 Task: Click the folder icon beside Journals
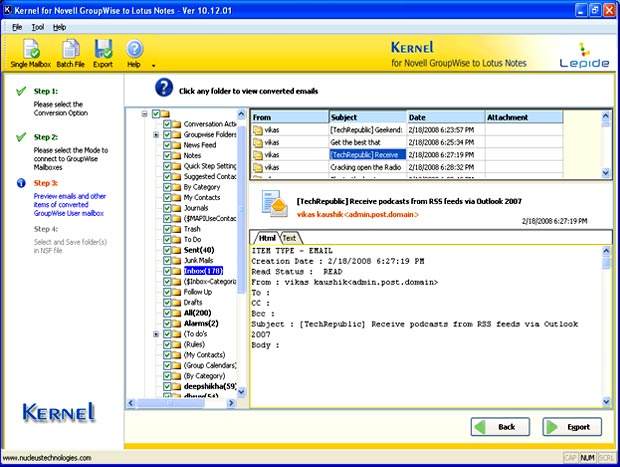(x=177, y=208)
